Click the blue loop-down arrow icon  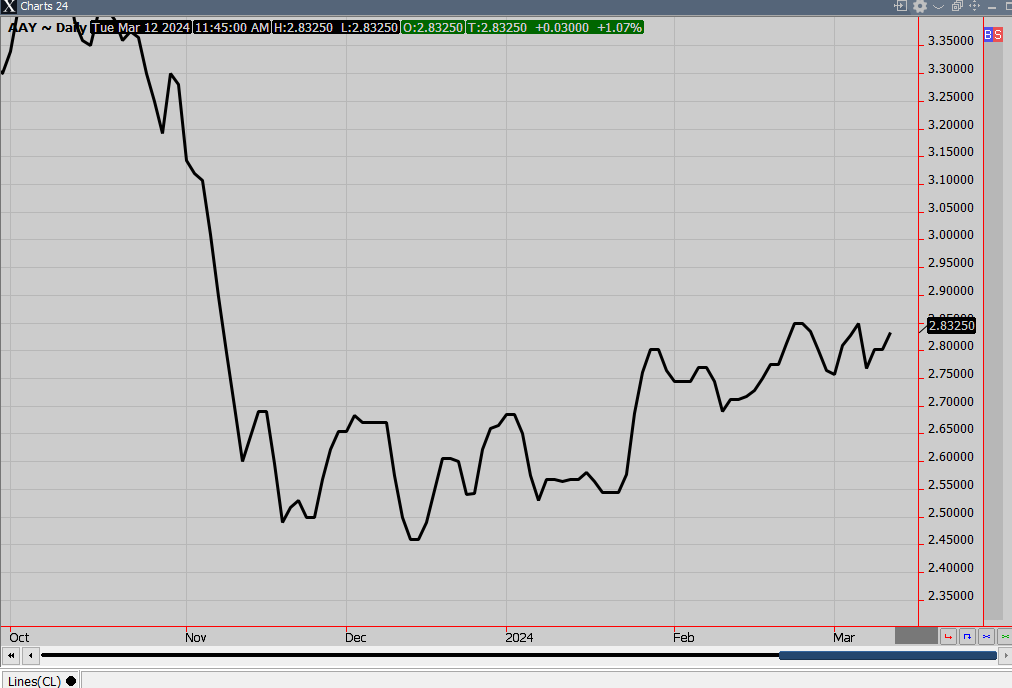click(x=967, y=636)
